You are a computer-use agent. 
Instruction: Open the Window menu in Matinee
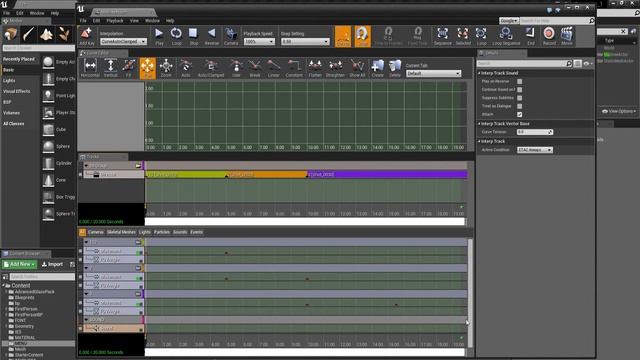click(x=152, y=20)
